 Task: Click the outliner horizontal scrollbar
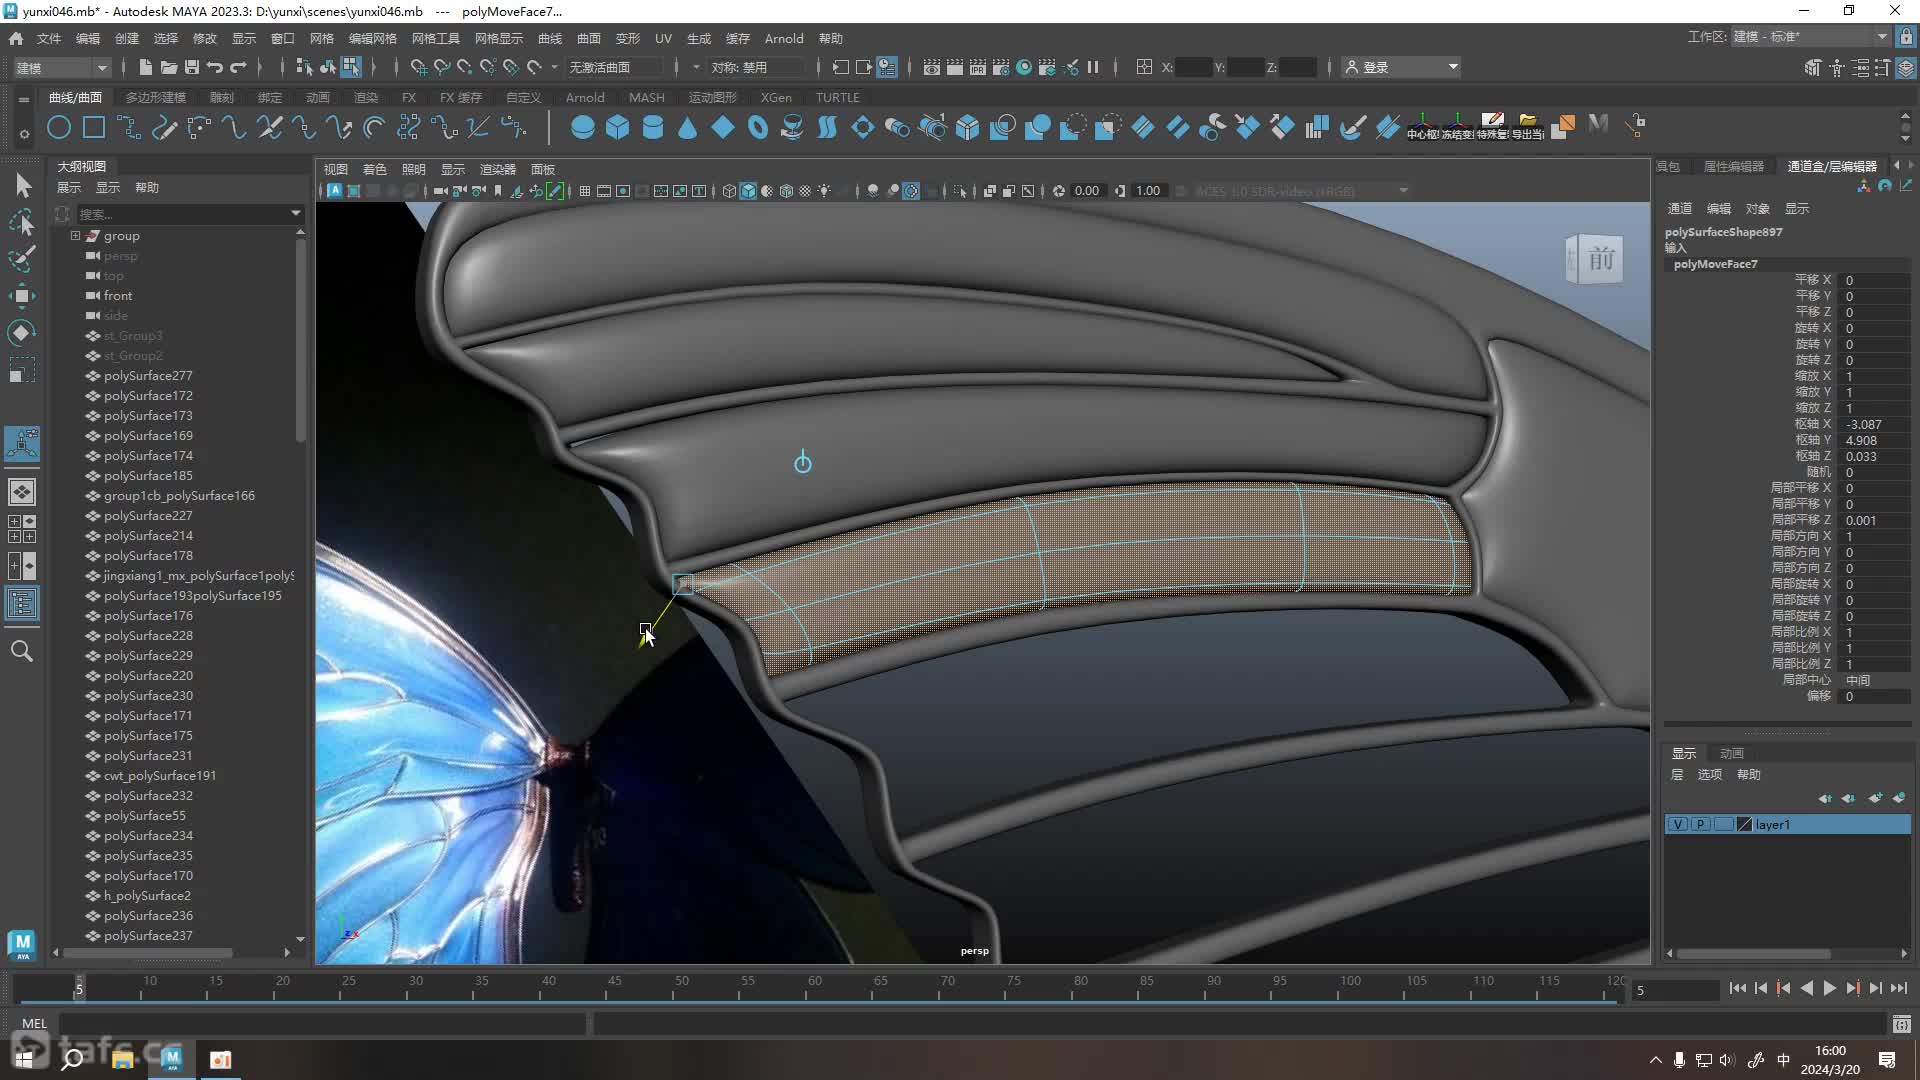pyautogui.click(x=148, y=952)
